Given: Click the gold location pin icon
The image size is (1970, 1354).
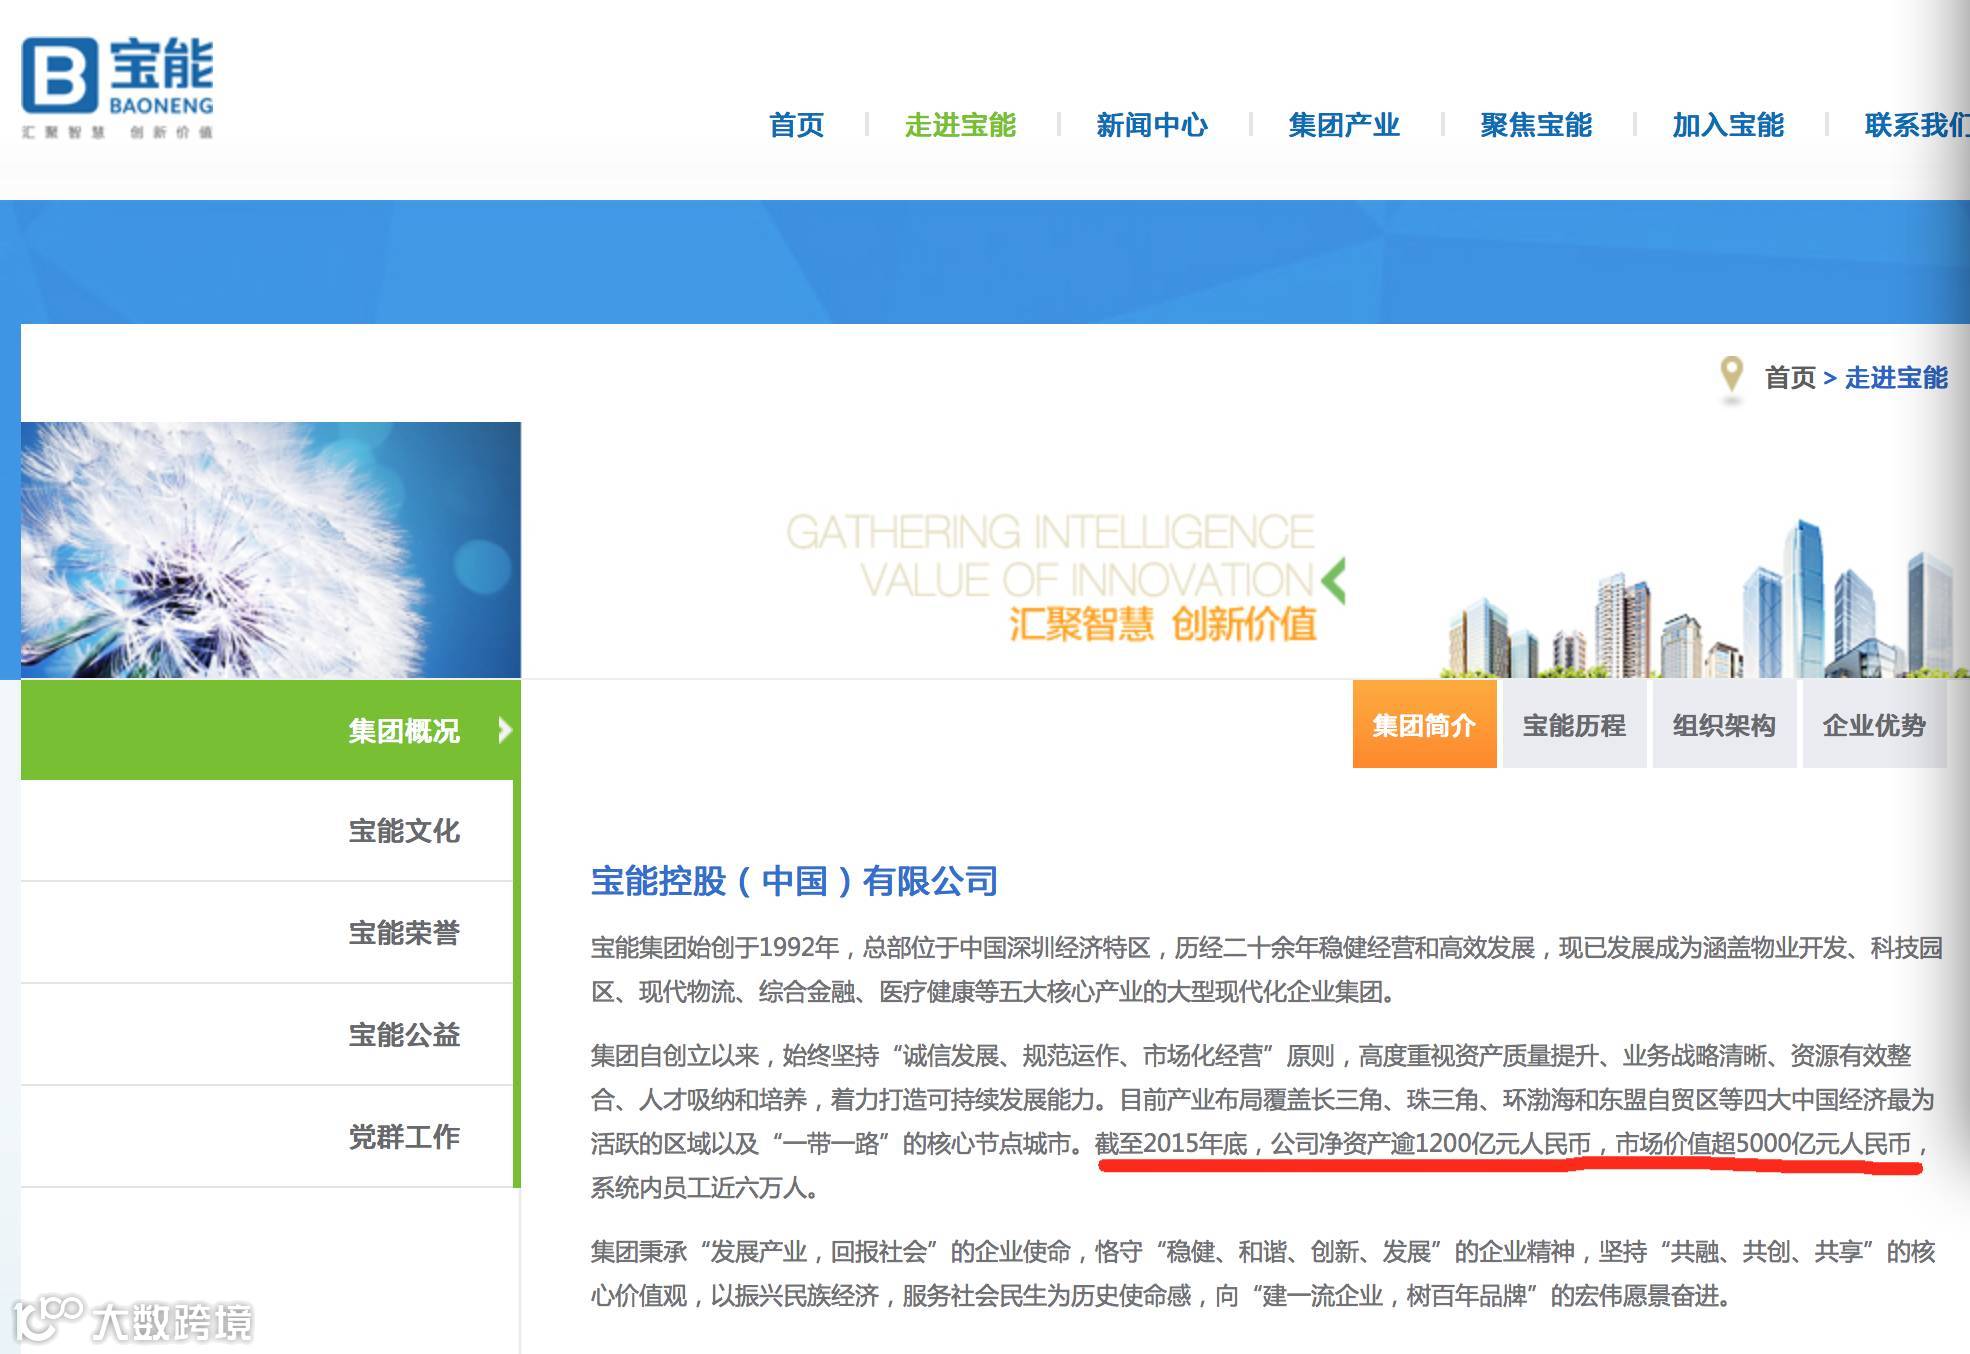Looking at the screenshot, I should point(1731,375).
